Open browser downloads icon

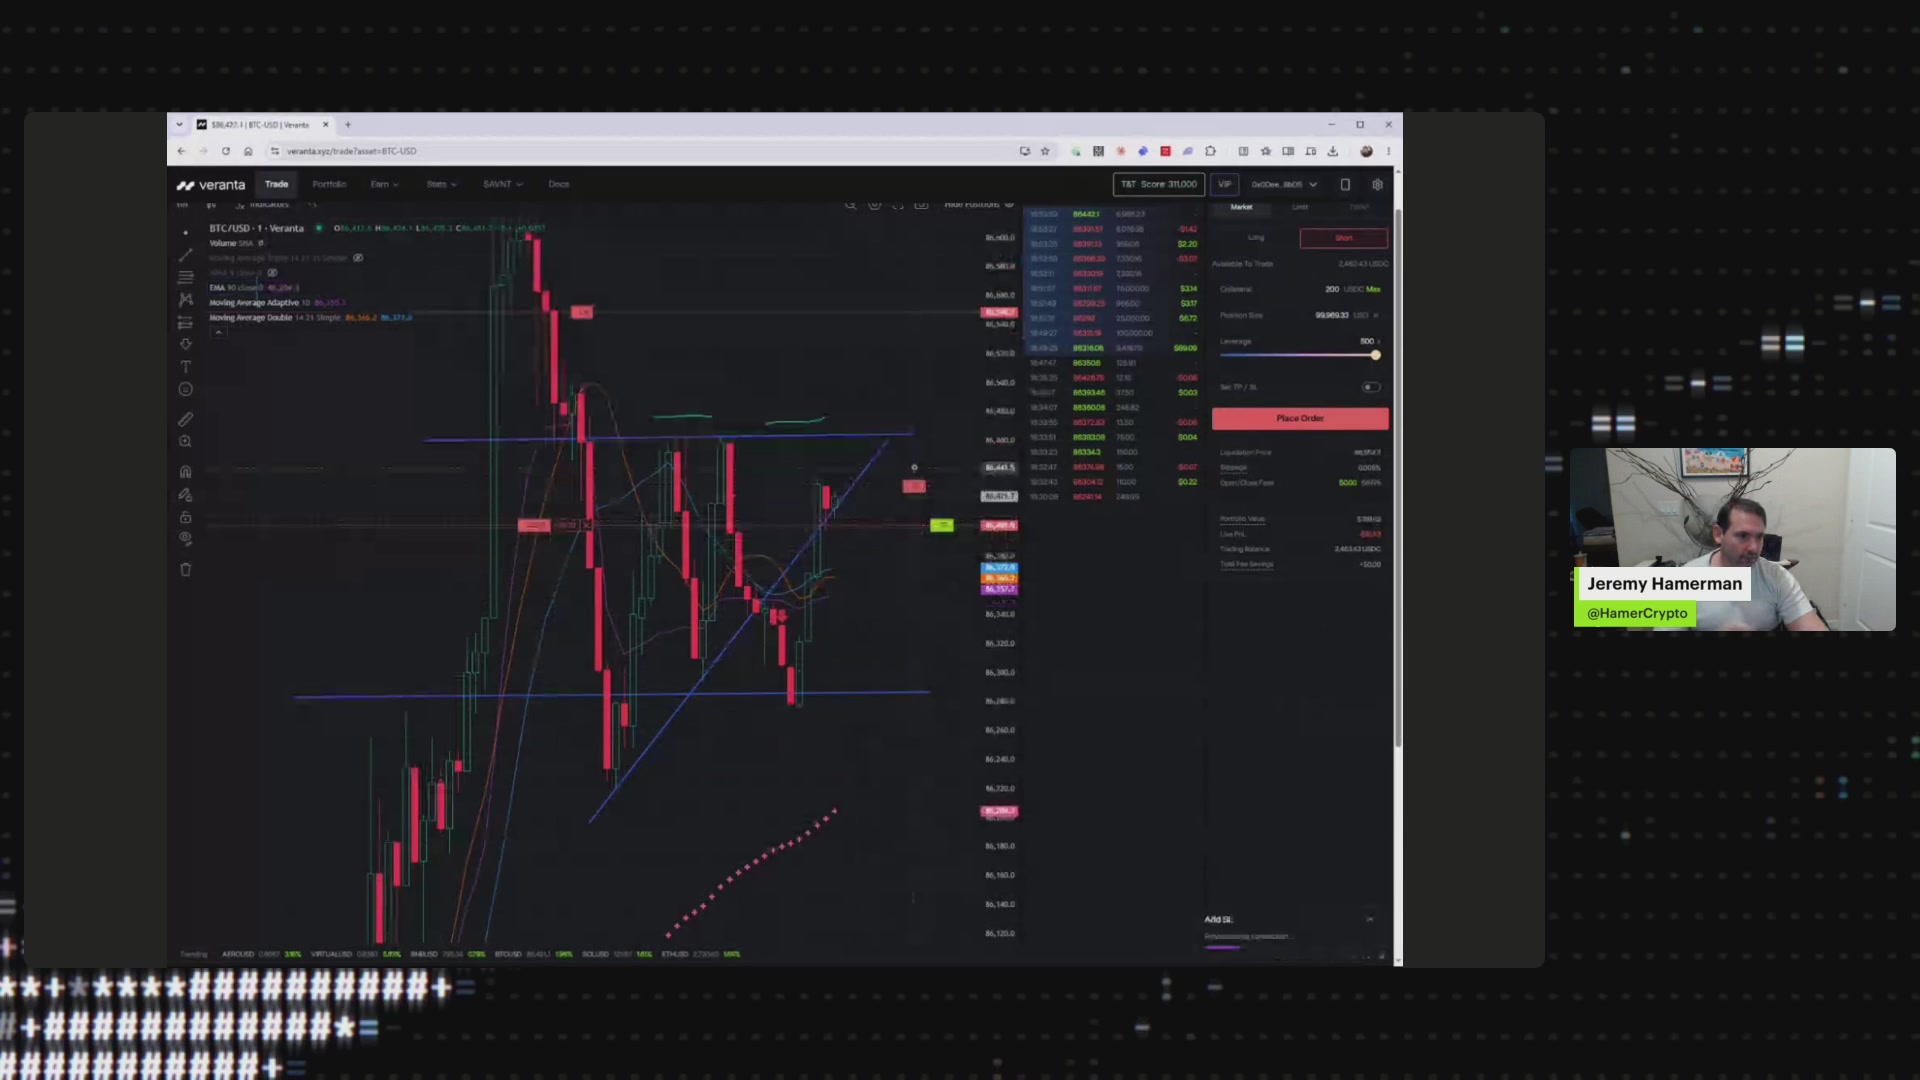tap(1333, 151)
